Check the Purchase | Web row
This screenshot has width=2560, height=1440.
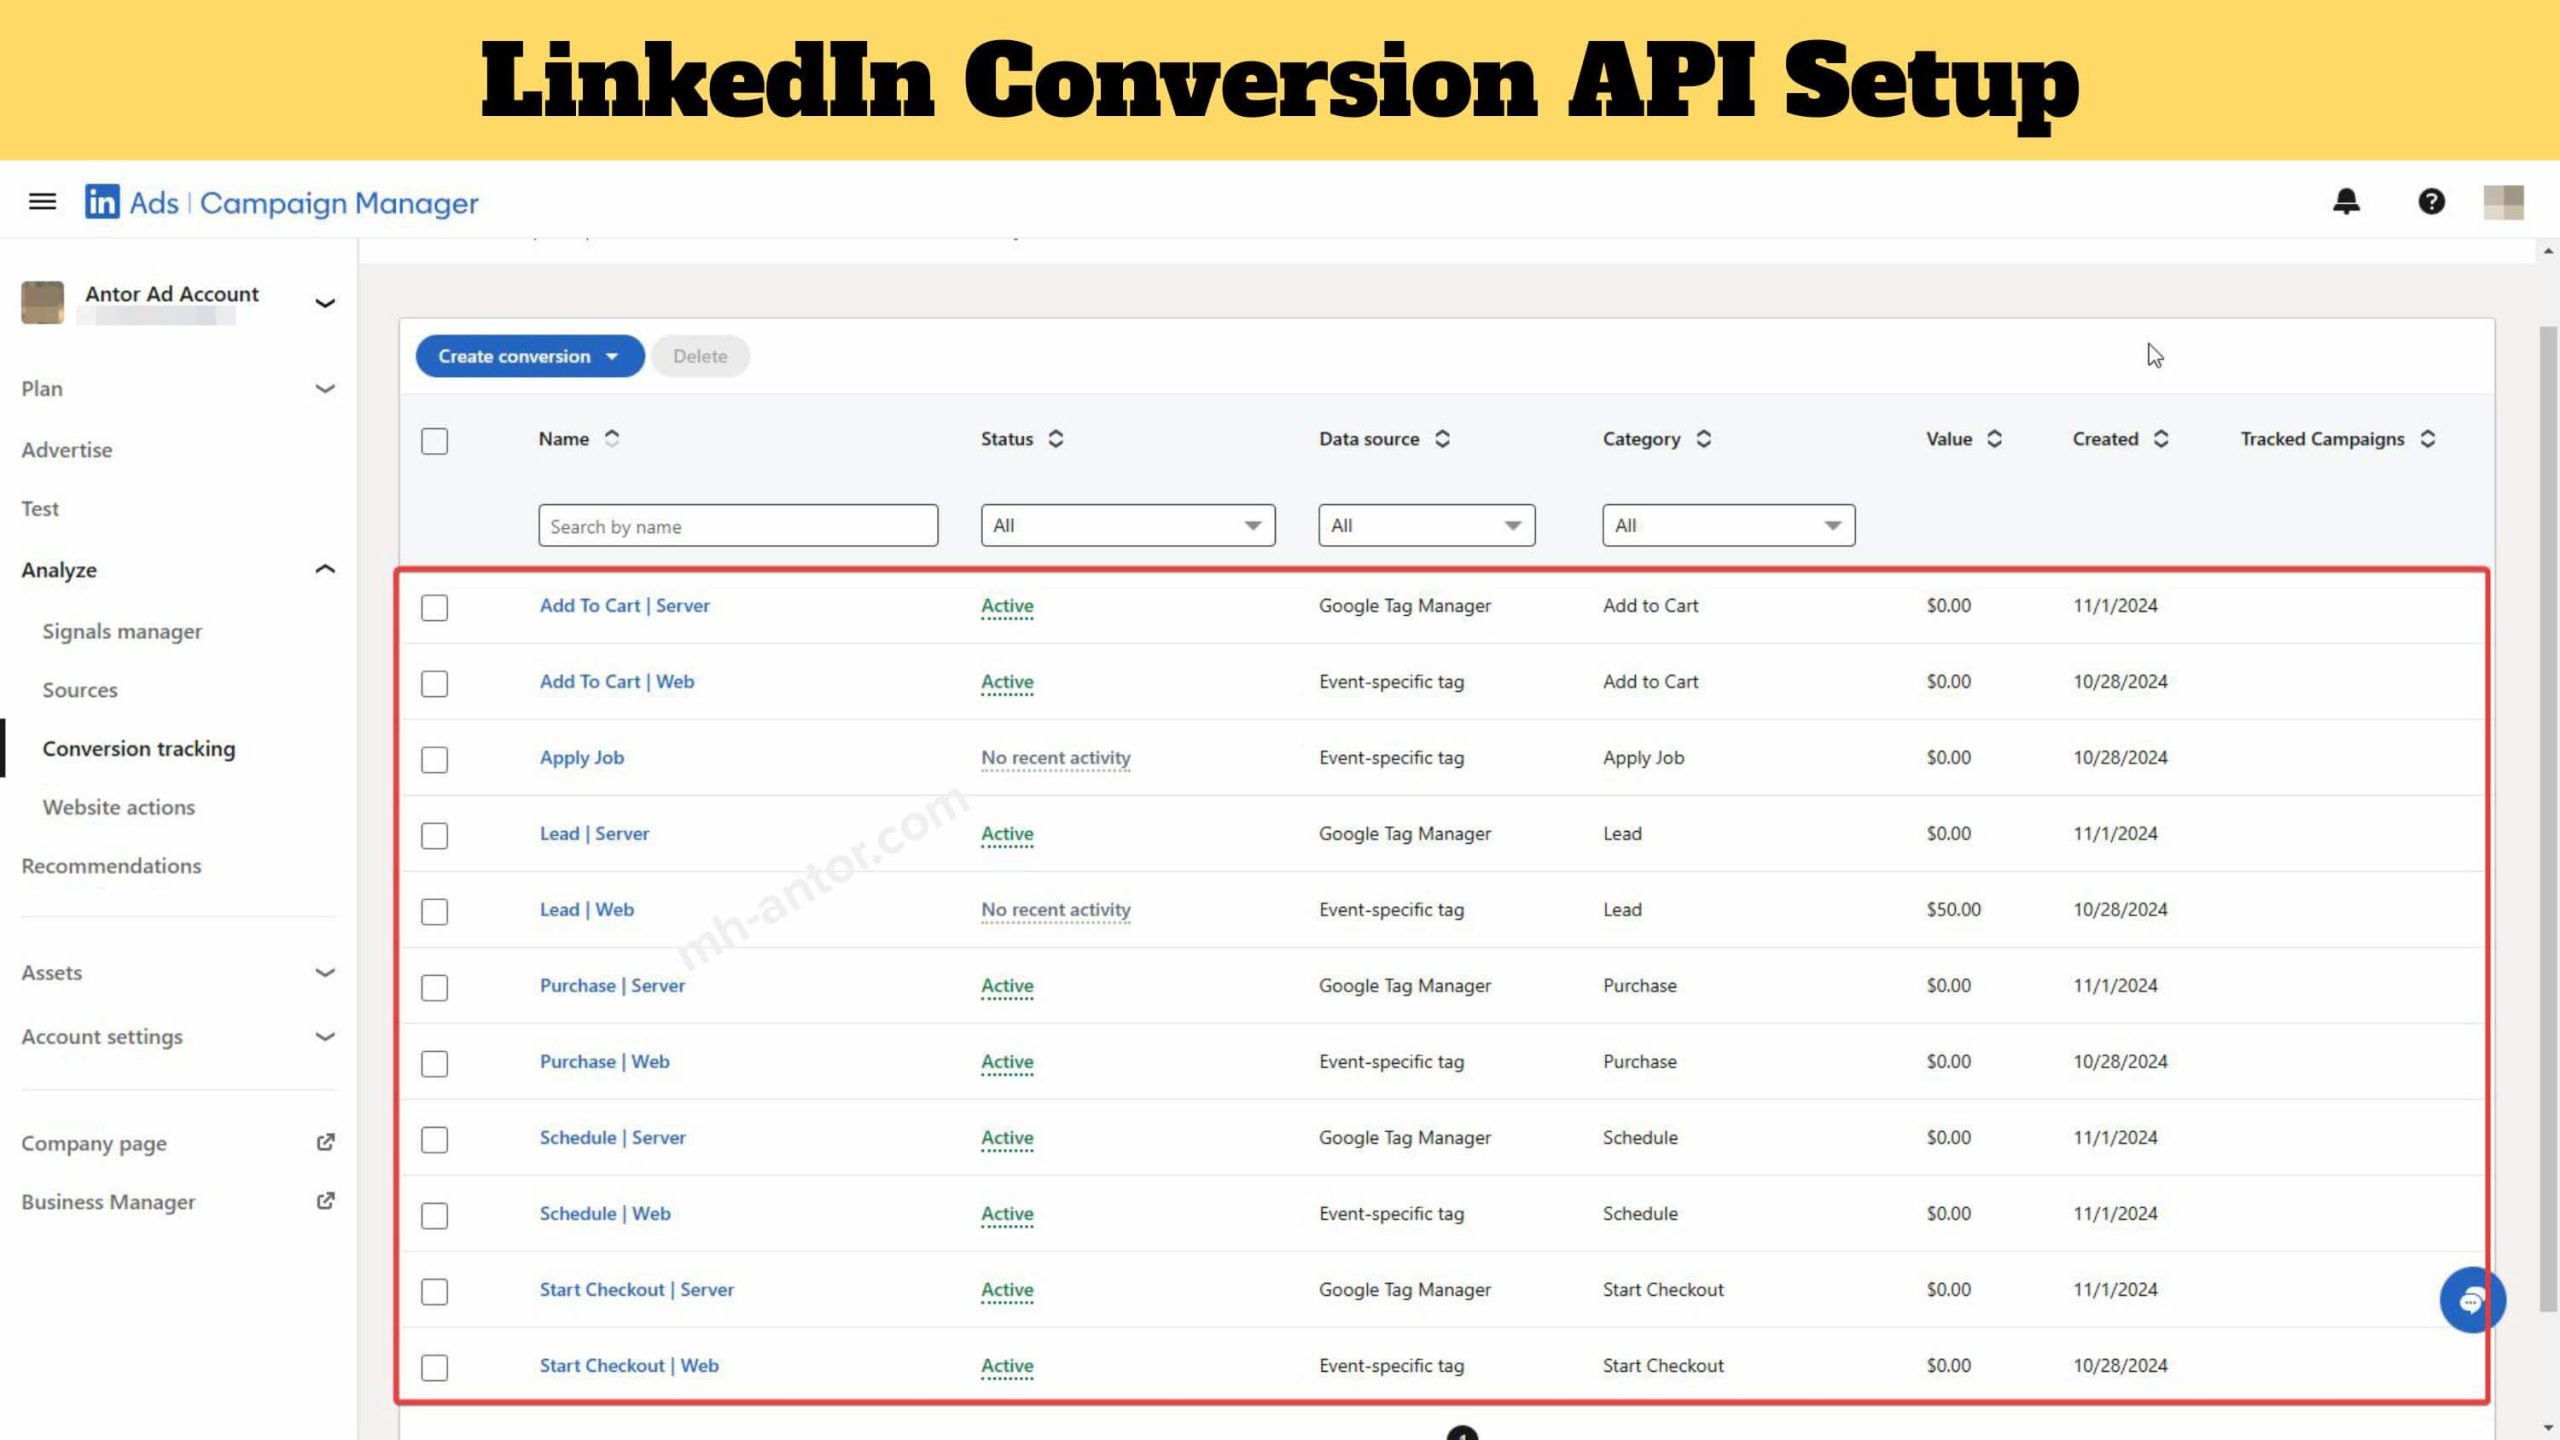tap(434, 1064)
